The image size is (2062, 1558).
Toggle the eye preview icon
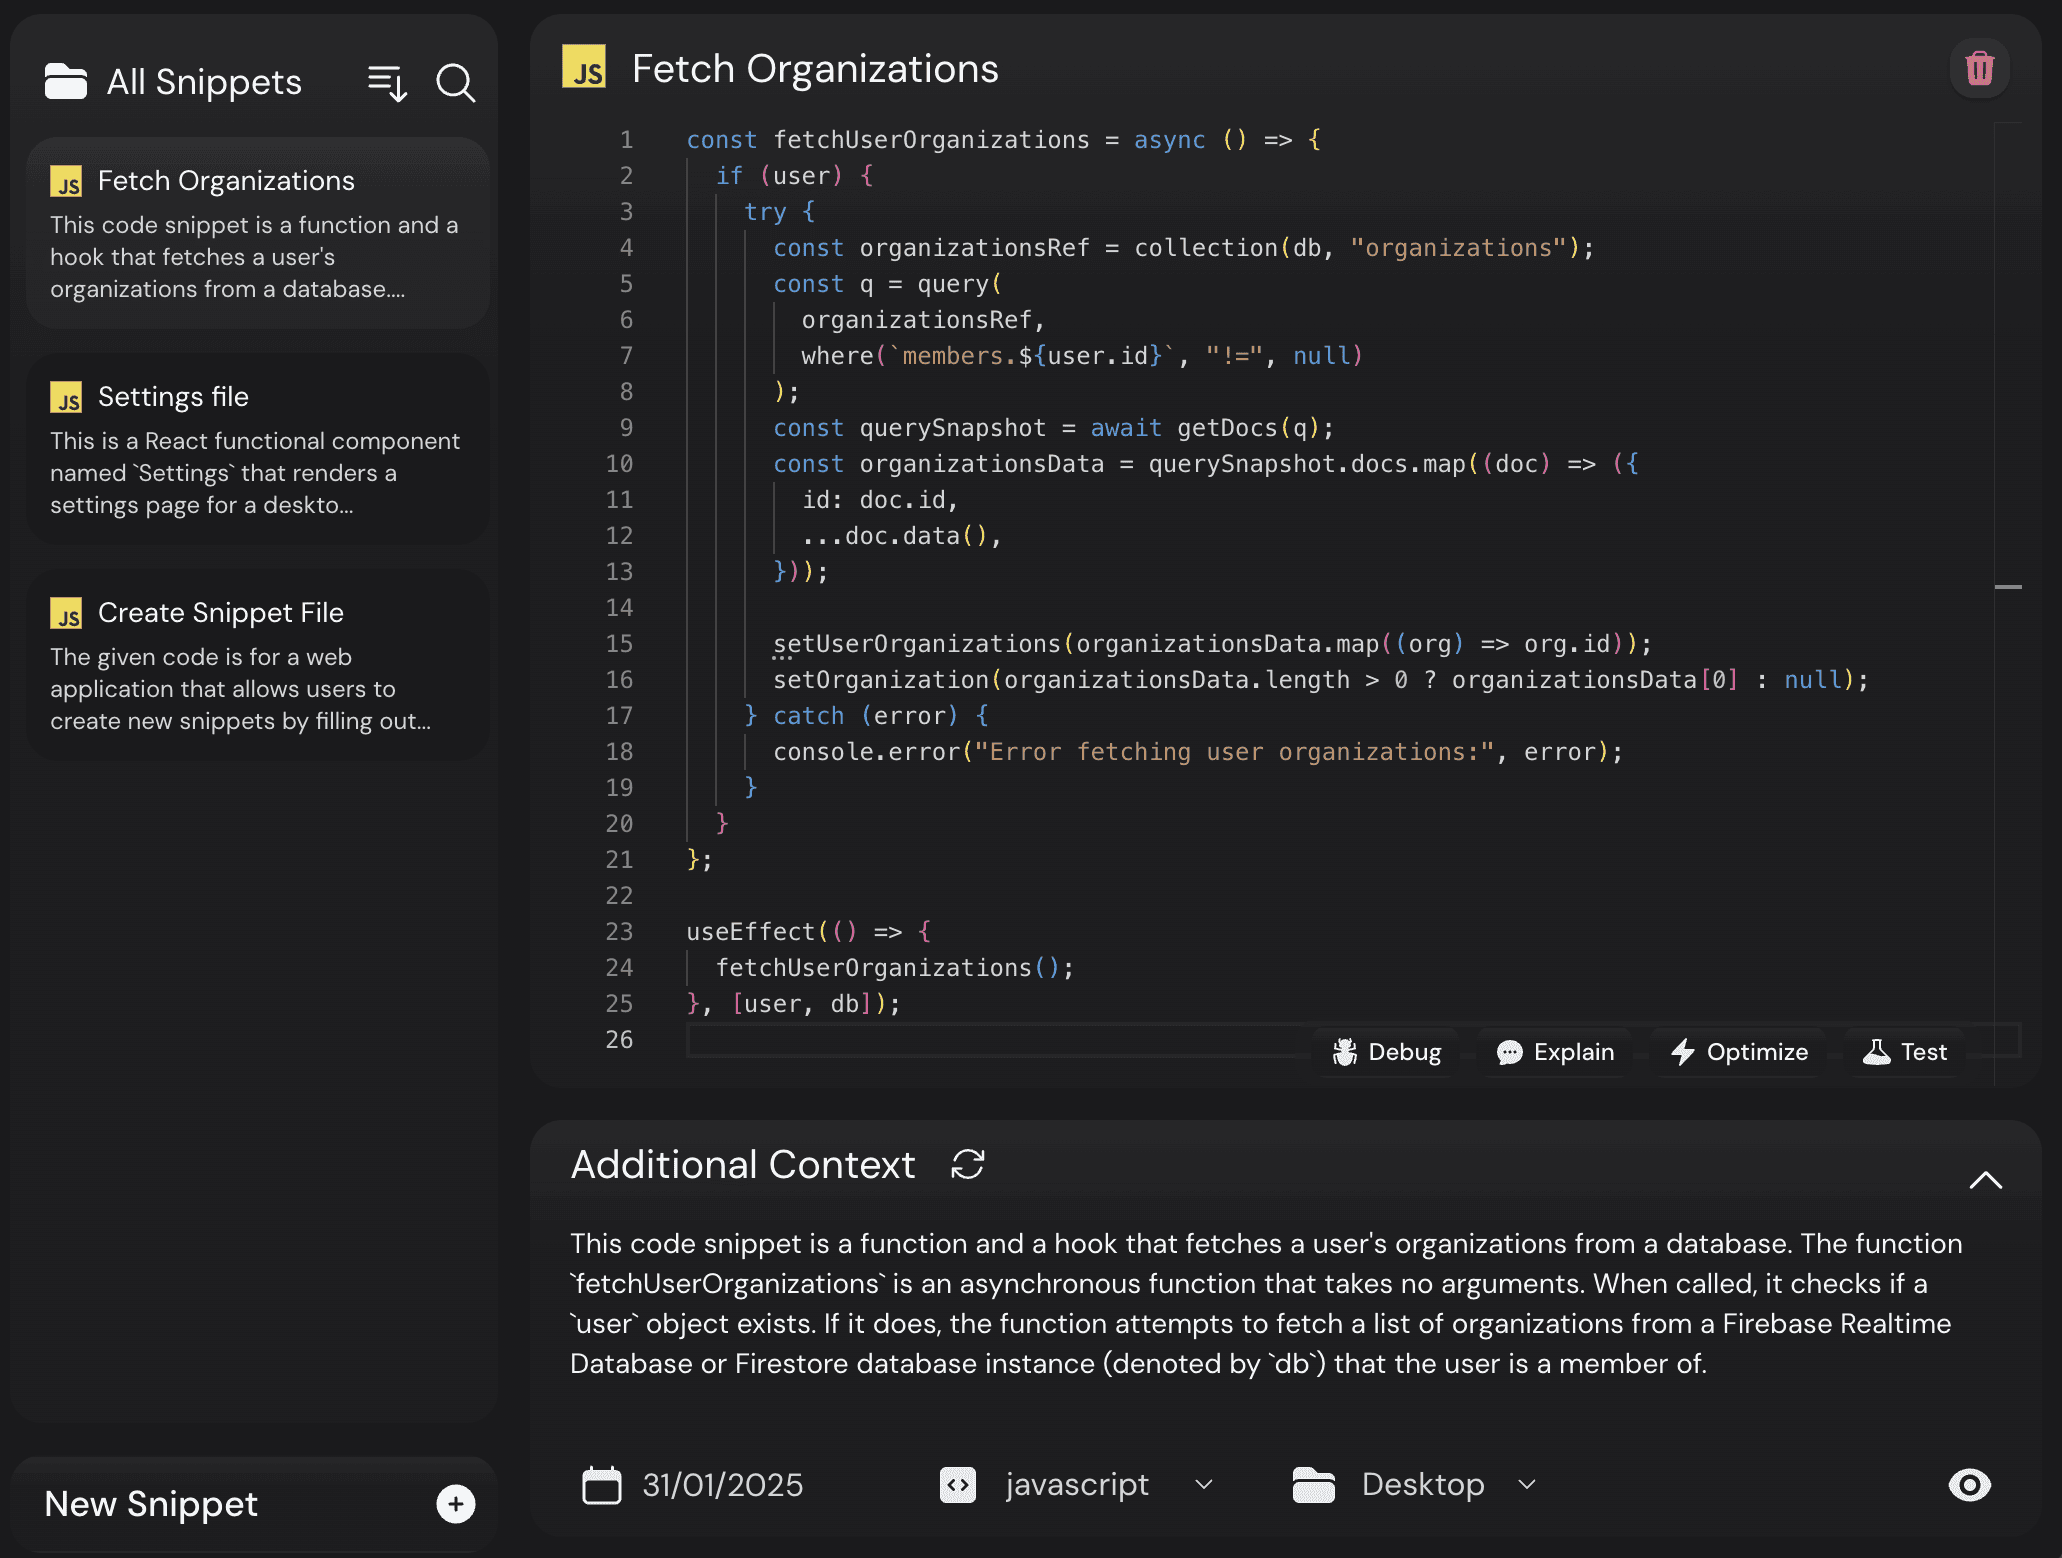[1969, 1485]
